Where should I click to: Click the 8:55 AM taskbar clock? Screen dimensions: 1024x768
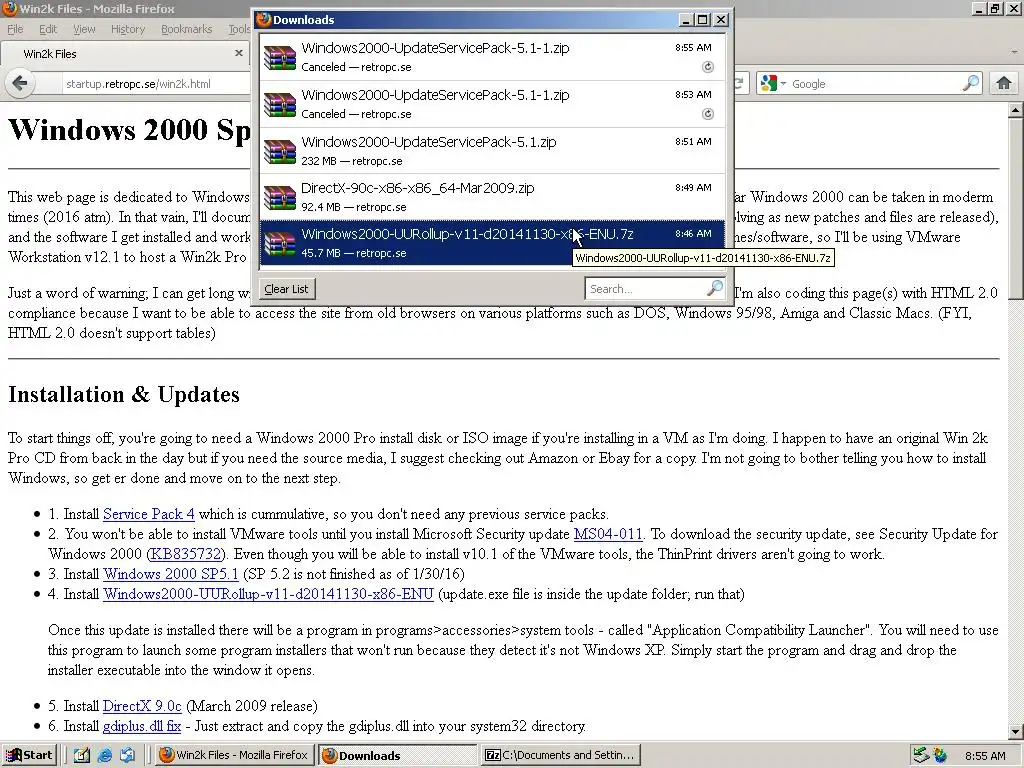click(x=985, y=756)
